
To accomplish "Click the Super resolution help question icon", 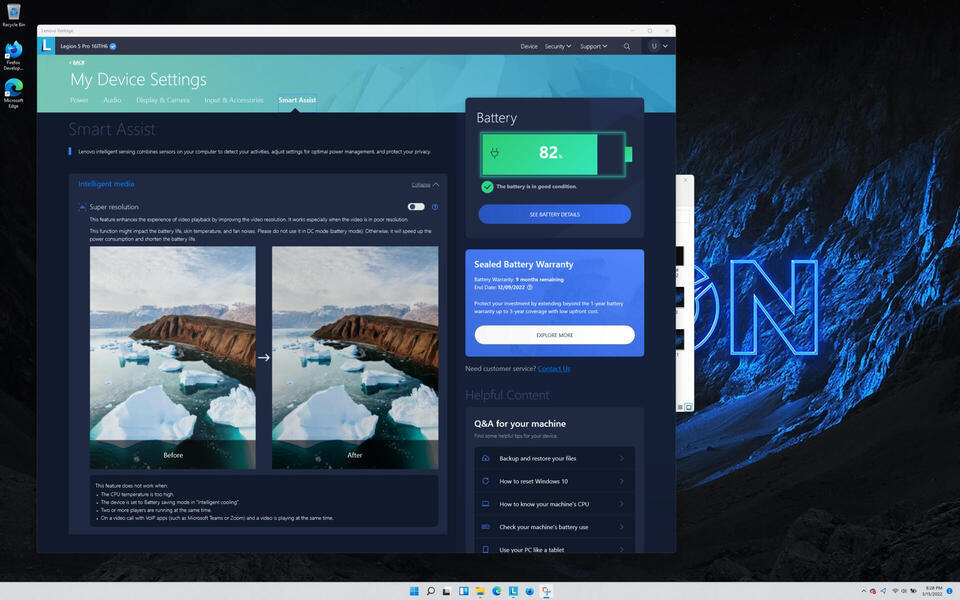I will (x=435, y=207).
